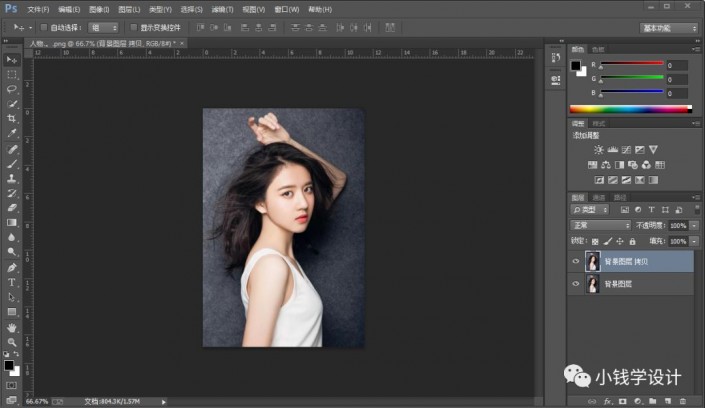Open the 类型 layer filter dropdown
Viewport: 705px width, 408px height.
(x=590, y=210)
